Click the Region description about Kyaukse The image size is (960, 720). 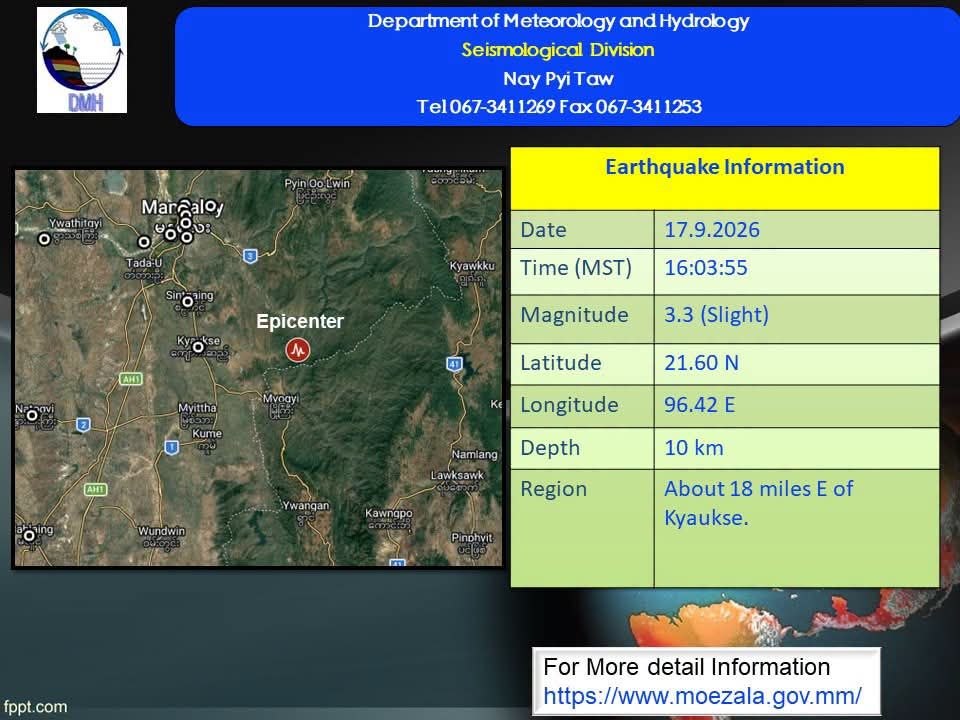tap(759, 503)
